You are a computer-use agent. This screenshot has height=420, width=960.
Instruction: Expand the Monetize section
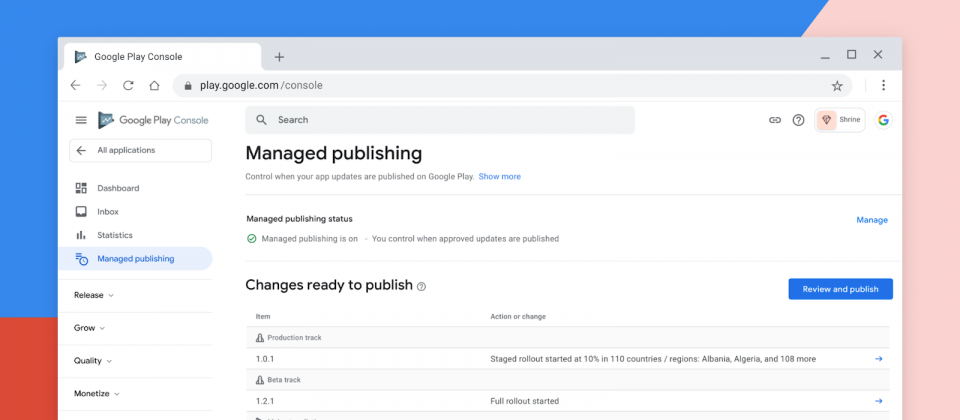coord(97,394)
